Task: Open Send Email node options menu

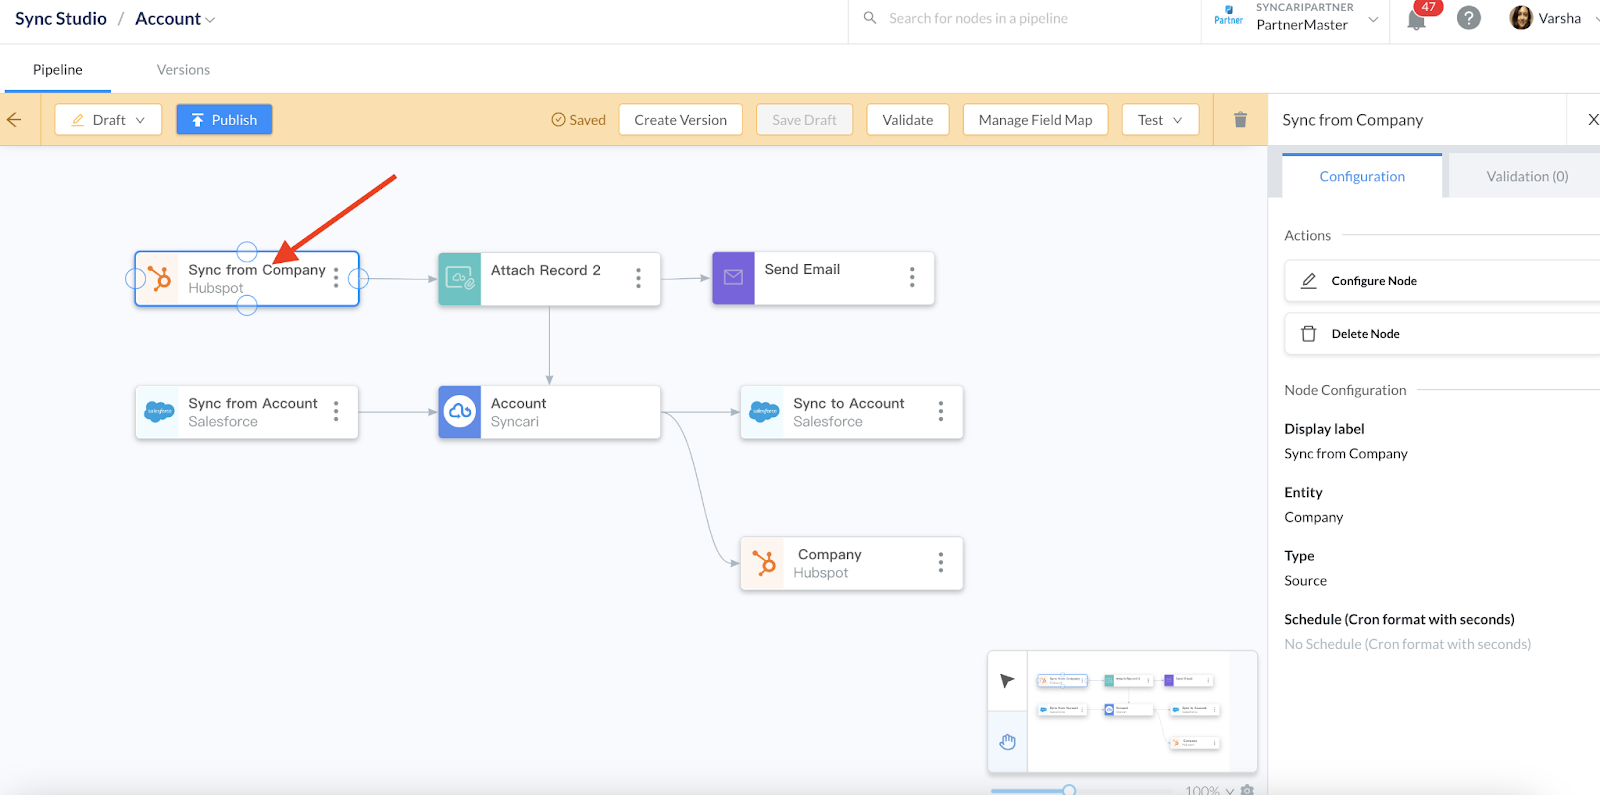Action: pos(912,277)
